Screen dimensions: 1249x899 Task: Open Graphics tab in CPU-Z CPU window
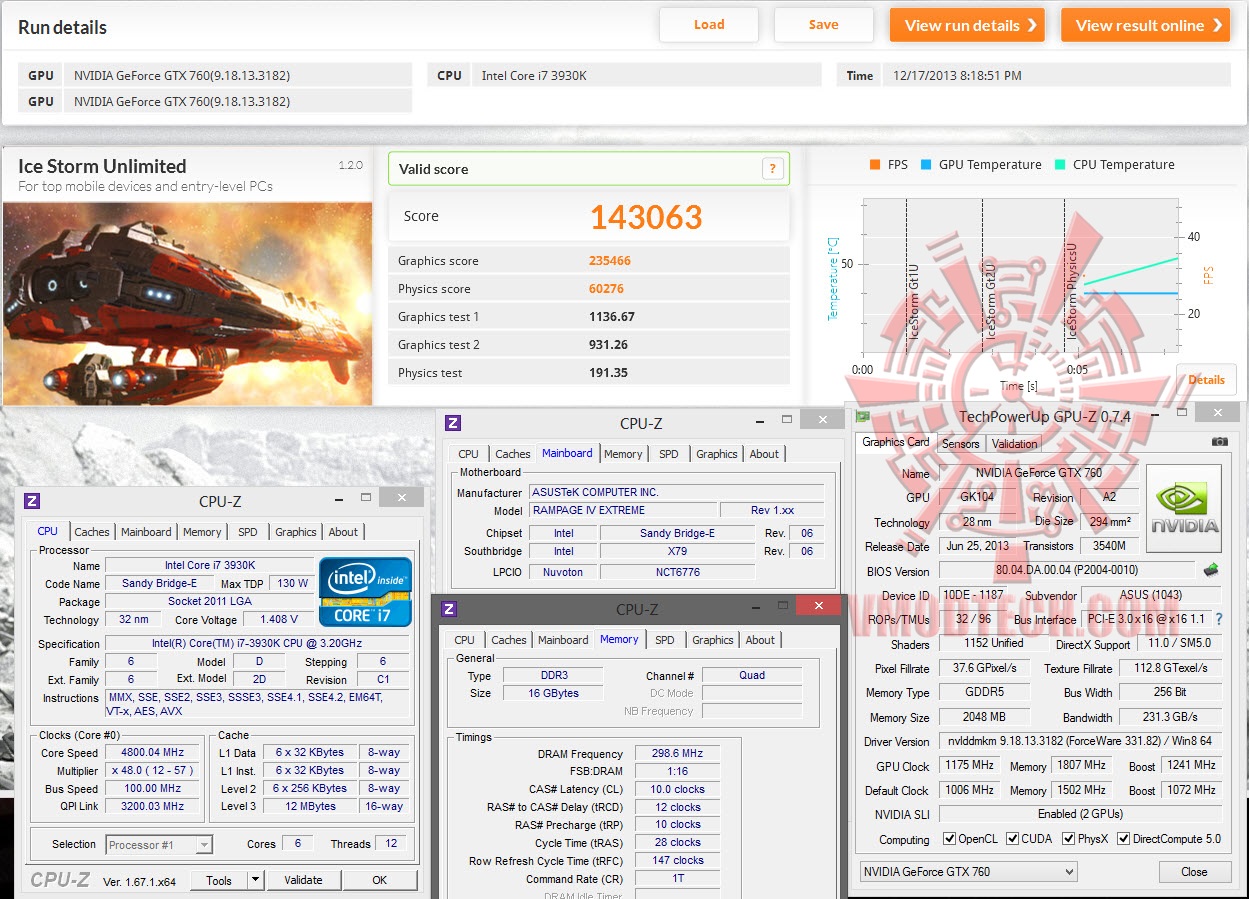click(x=296, y=532)
